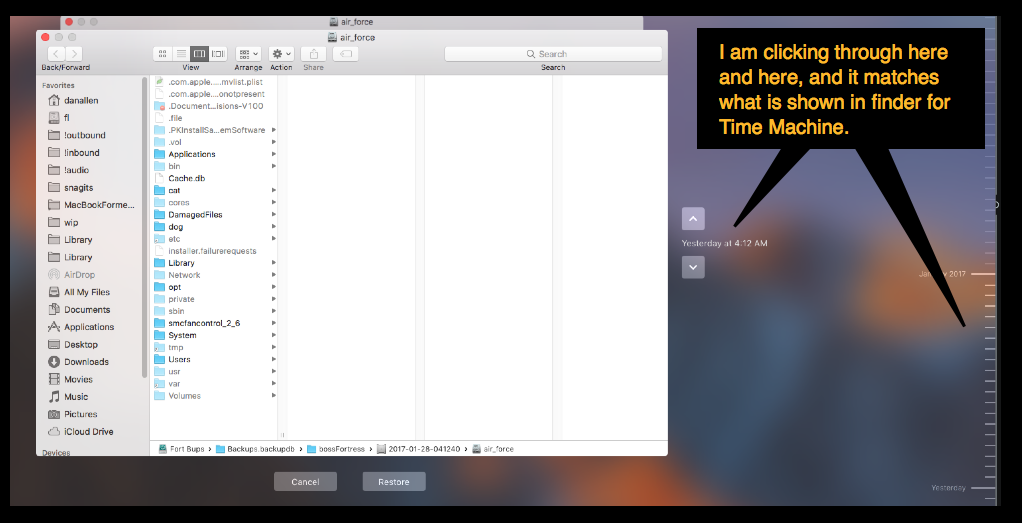Expand the cat folder arrow

tap(274, 190)
